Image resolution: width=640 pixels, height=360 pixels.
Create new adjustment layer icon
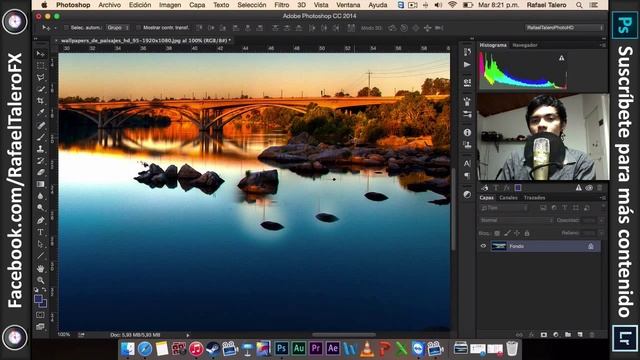pyautogui.click(x=556, y=335)
